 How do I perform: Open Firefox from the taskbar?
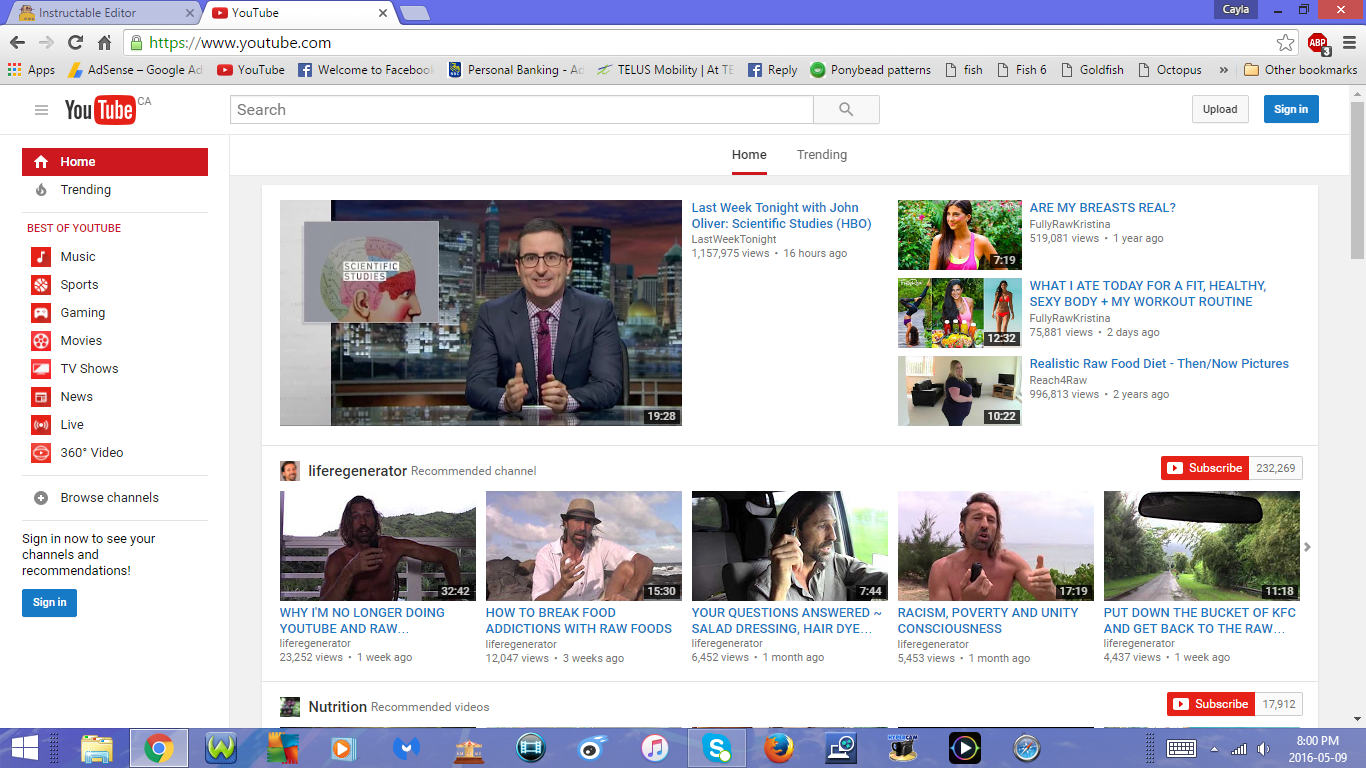coord(778,748)
